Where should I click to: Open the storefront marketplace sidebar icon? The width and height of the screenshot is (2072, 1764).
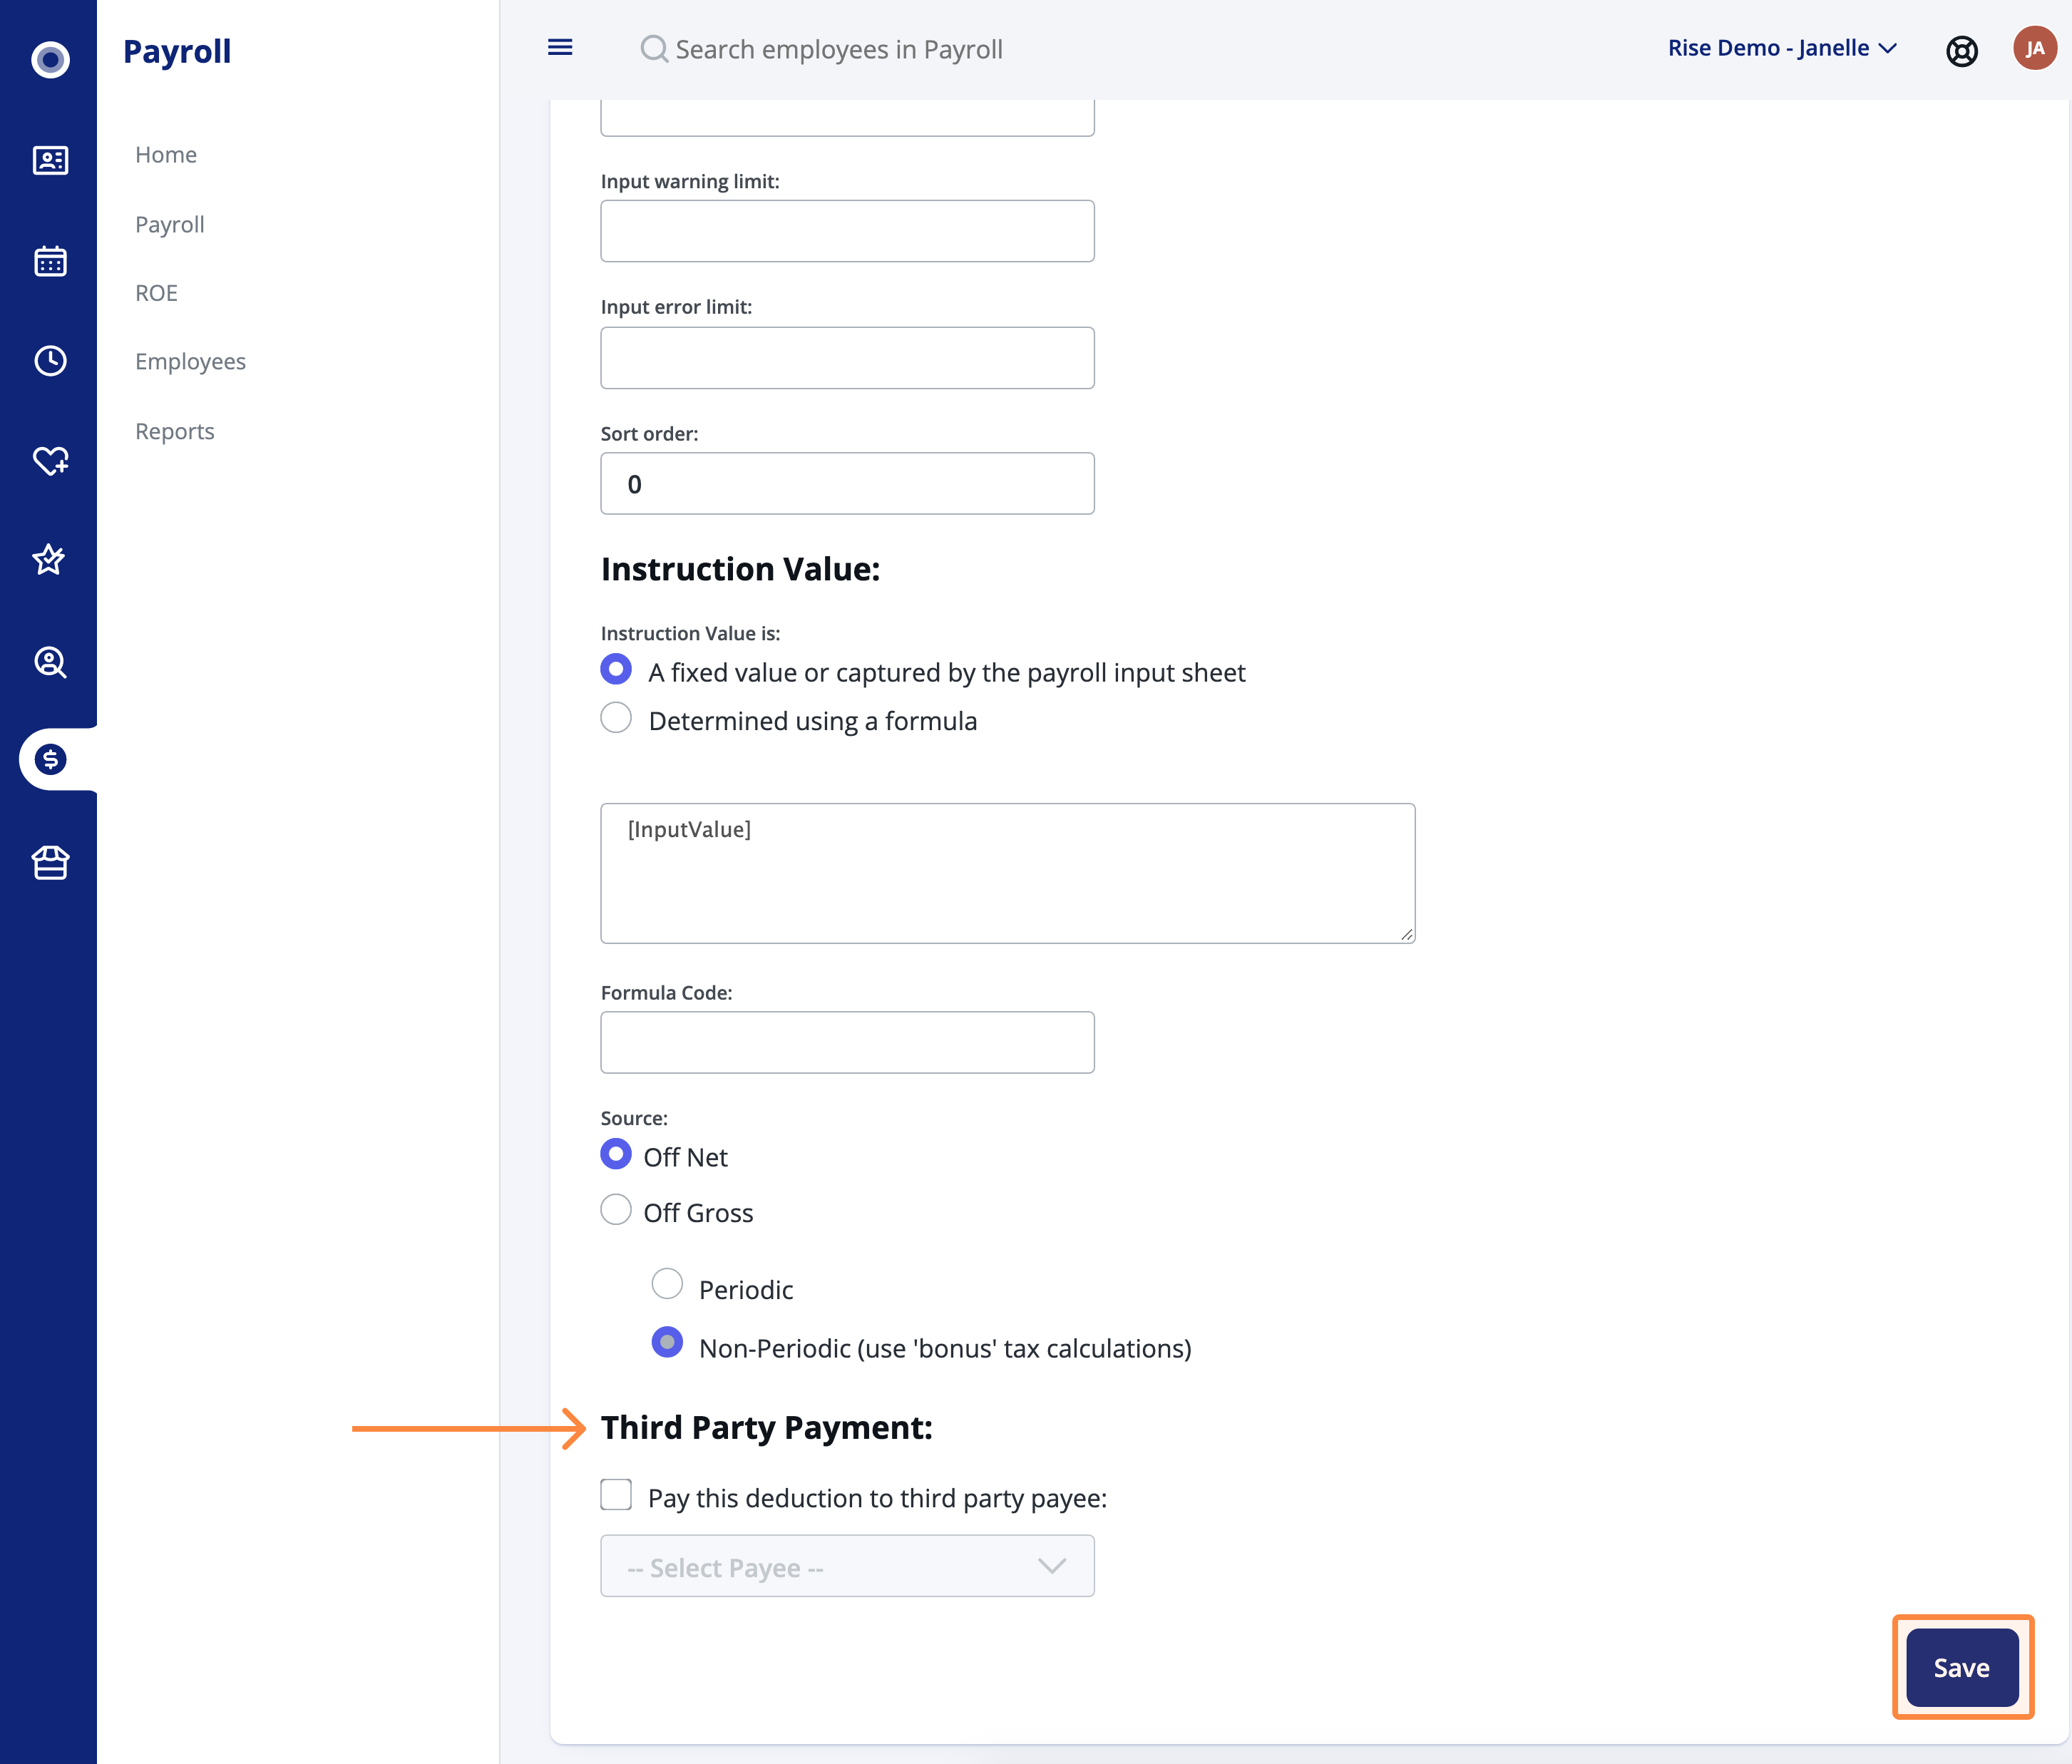click(x=50, y=862)
